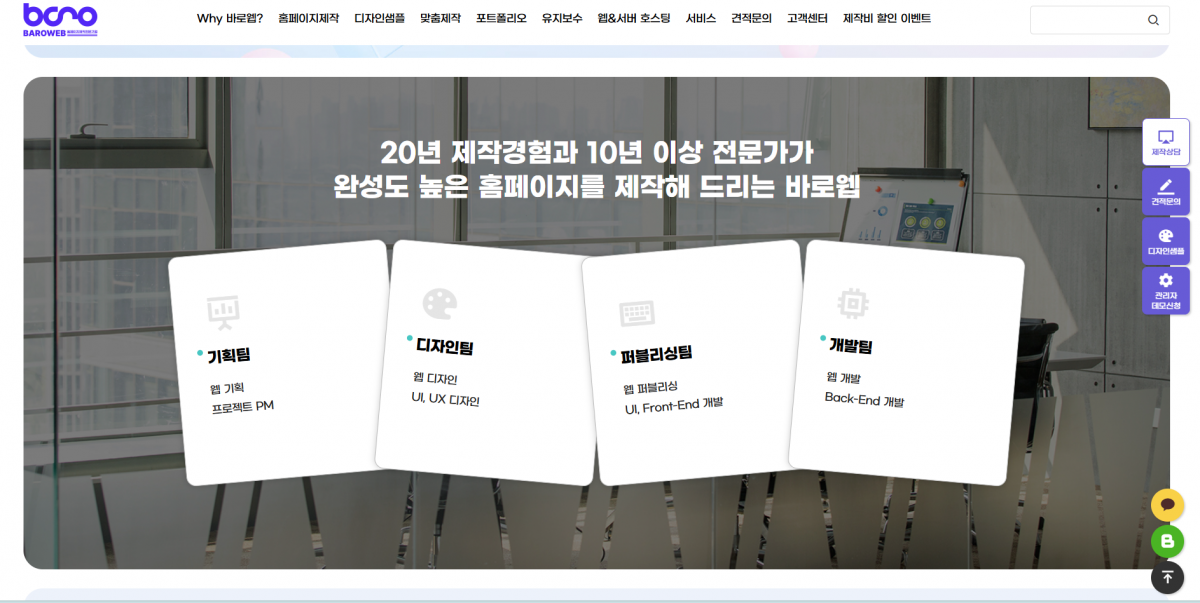The width and height of the screenshot is (1200, 603).
Task: Select 고객센터 in the top menu
Action: tap(807, 19)
